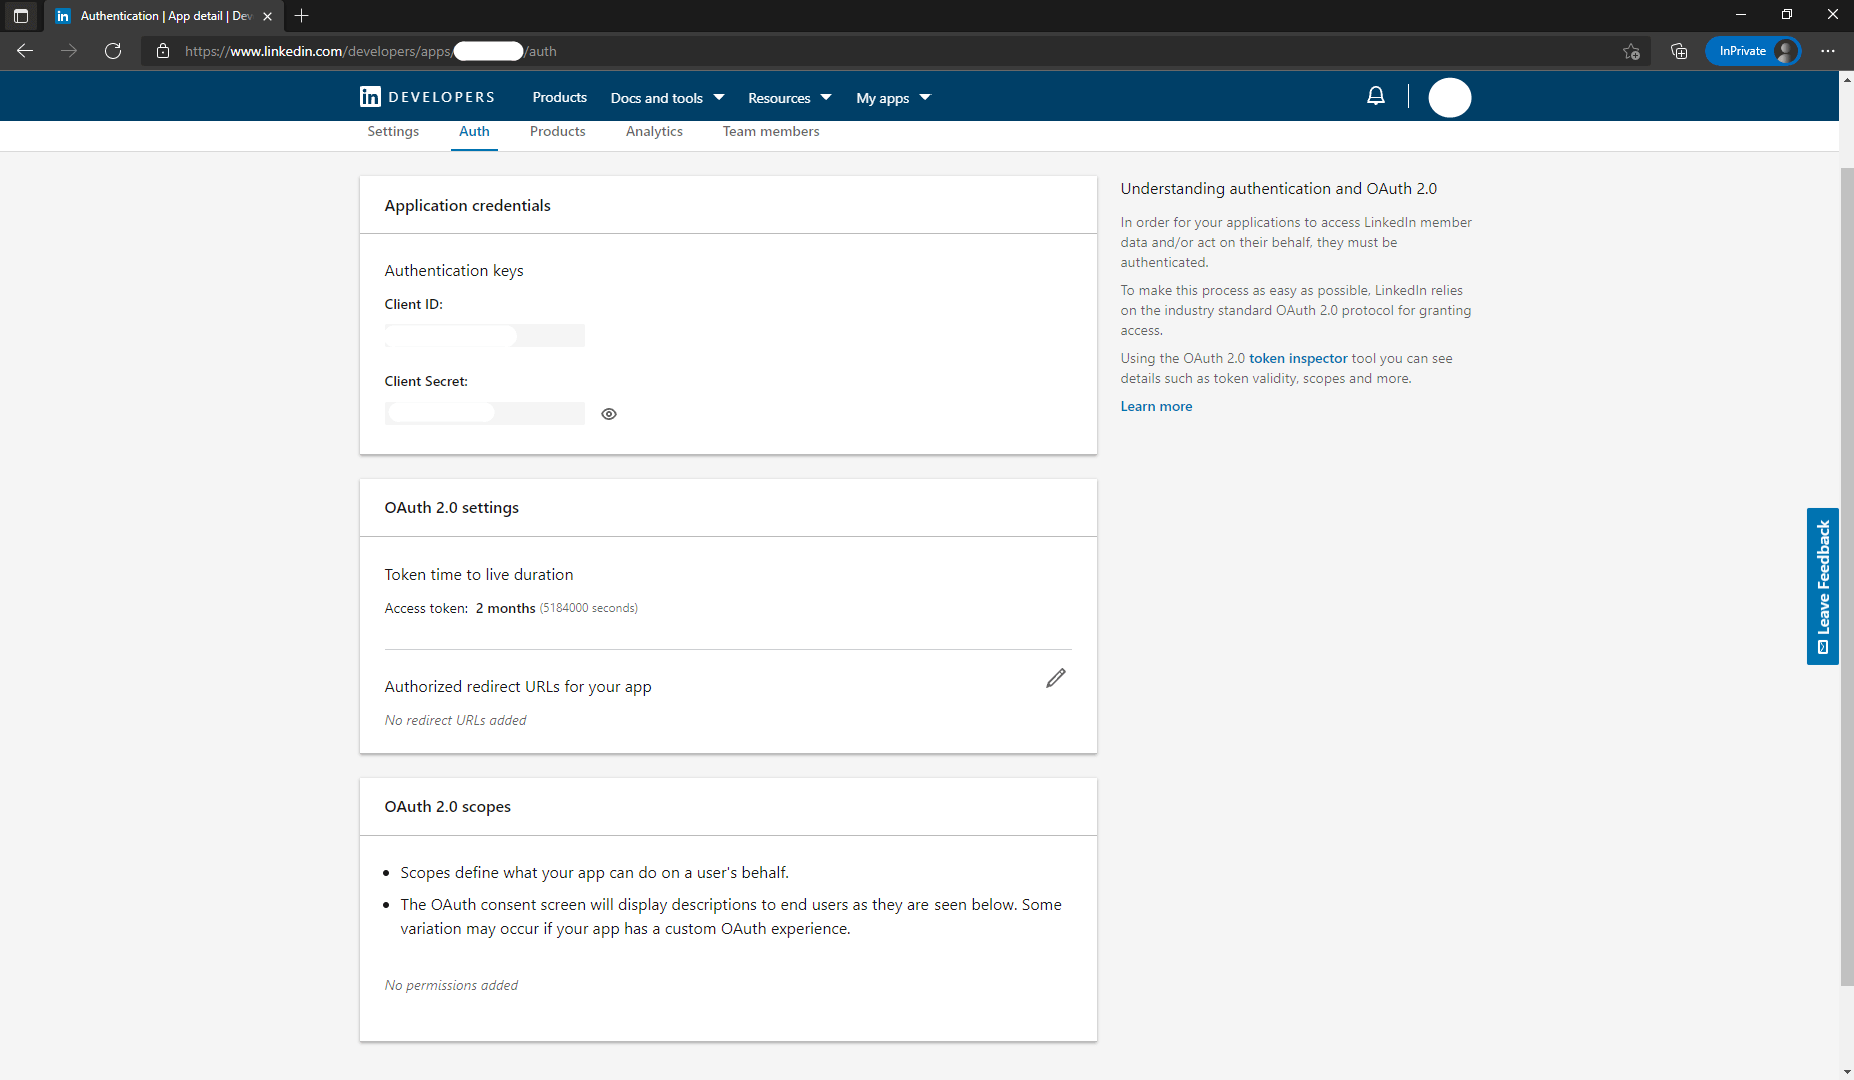This screenshot has width=1854, height=1080.
Task: Open browser Collections icon
Action: [1679, 51]
